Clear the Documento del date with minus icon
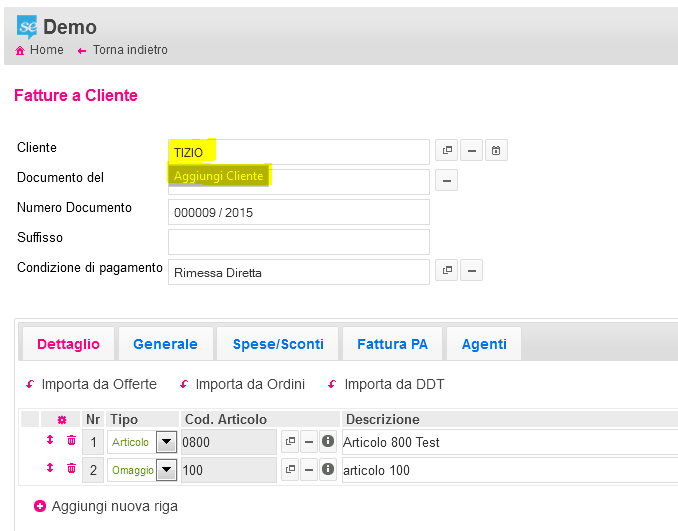 pos(447,181)
